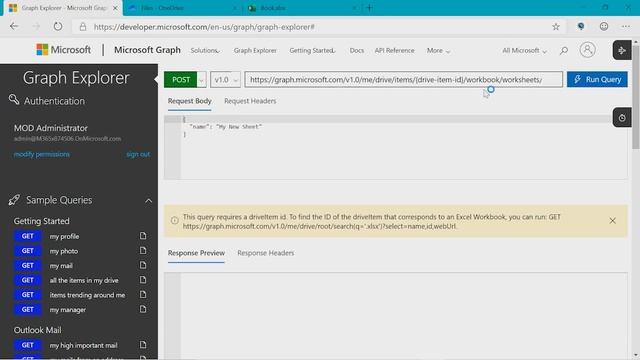Image resolution: width=640 pixels, height=360 pixels.
Task: Click the modify permissions link
Action: [x=42, y=154]
